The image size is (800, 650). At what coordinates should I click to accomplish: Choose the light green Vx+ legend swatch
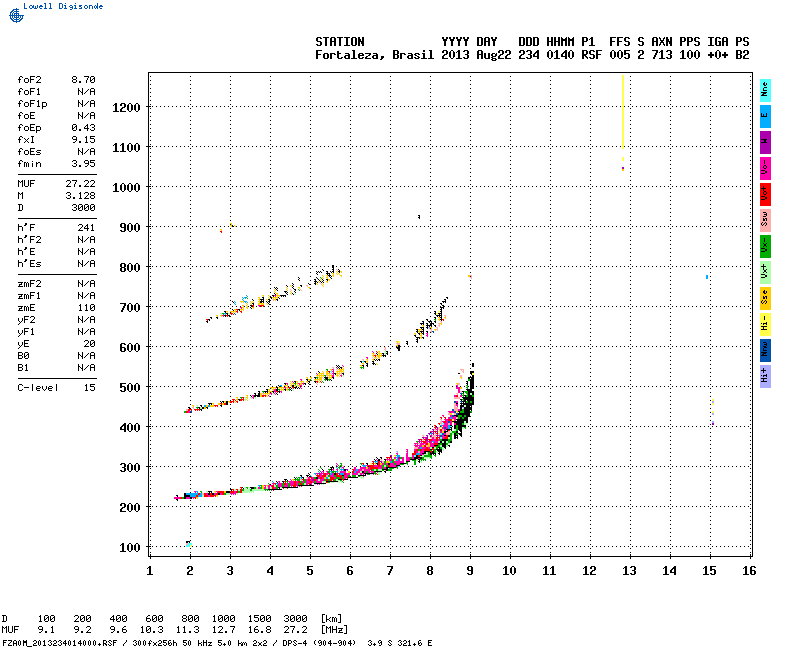(x=765, y=272)
